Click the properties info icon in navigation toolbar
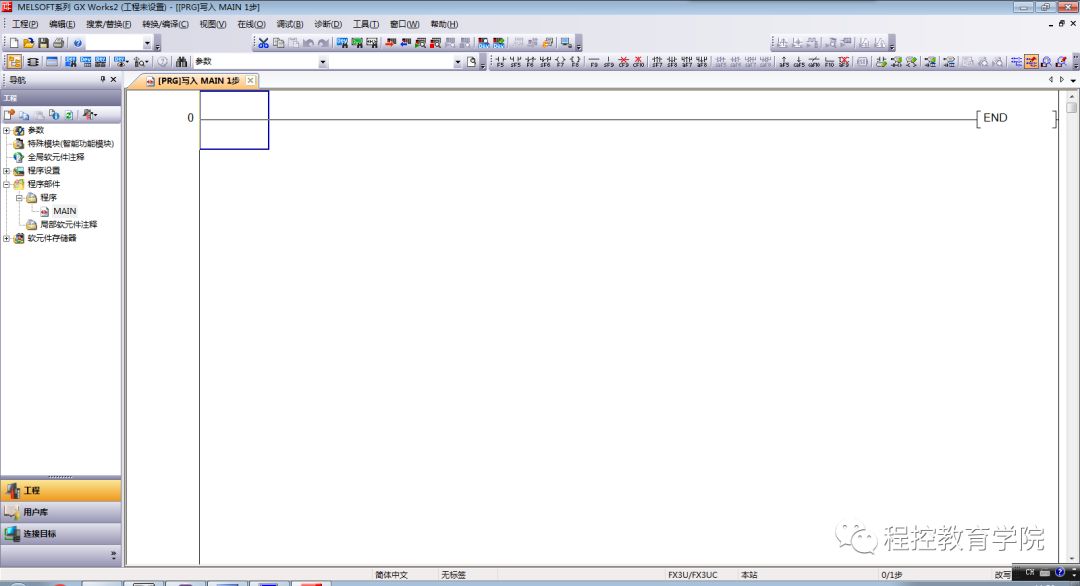 [54, 114]
